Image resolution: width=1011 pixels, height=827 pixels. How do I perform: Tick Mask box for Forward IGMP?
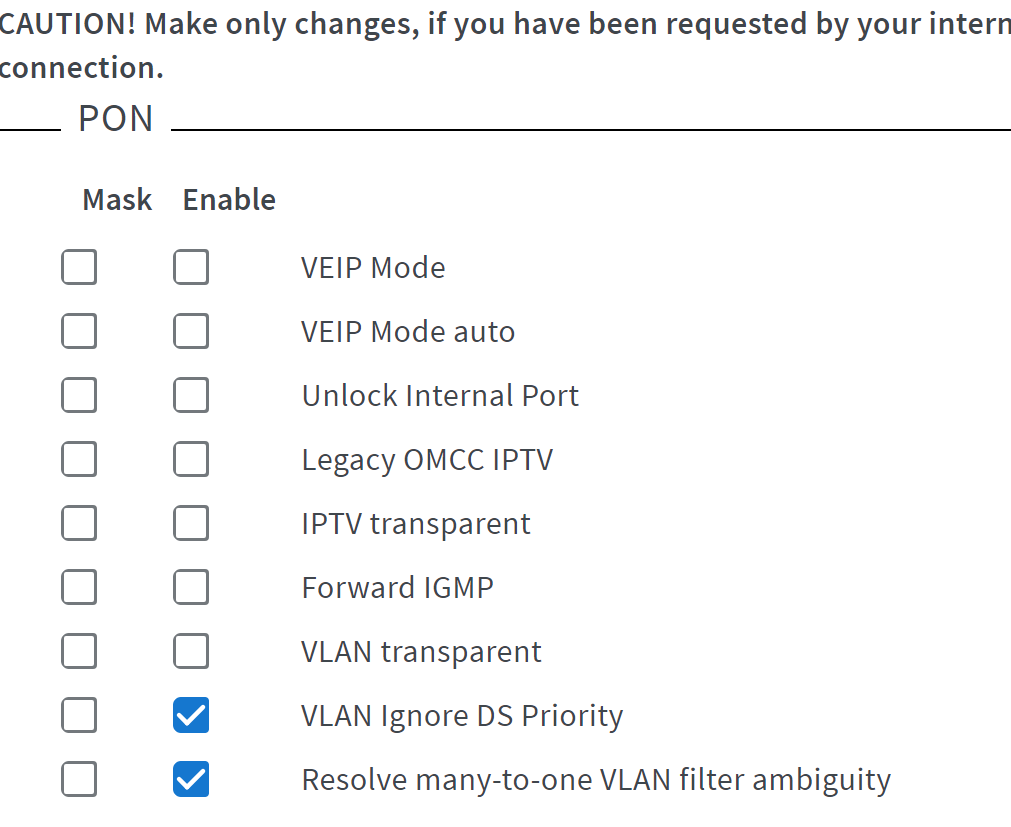(x=79, y=587)
